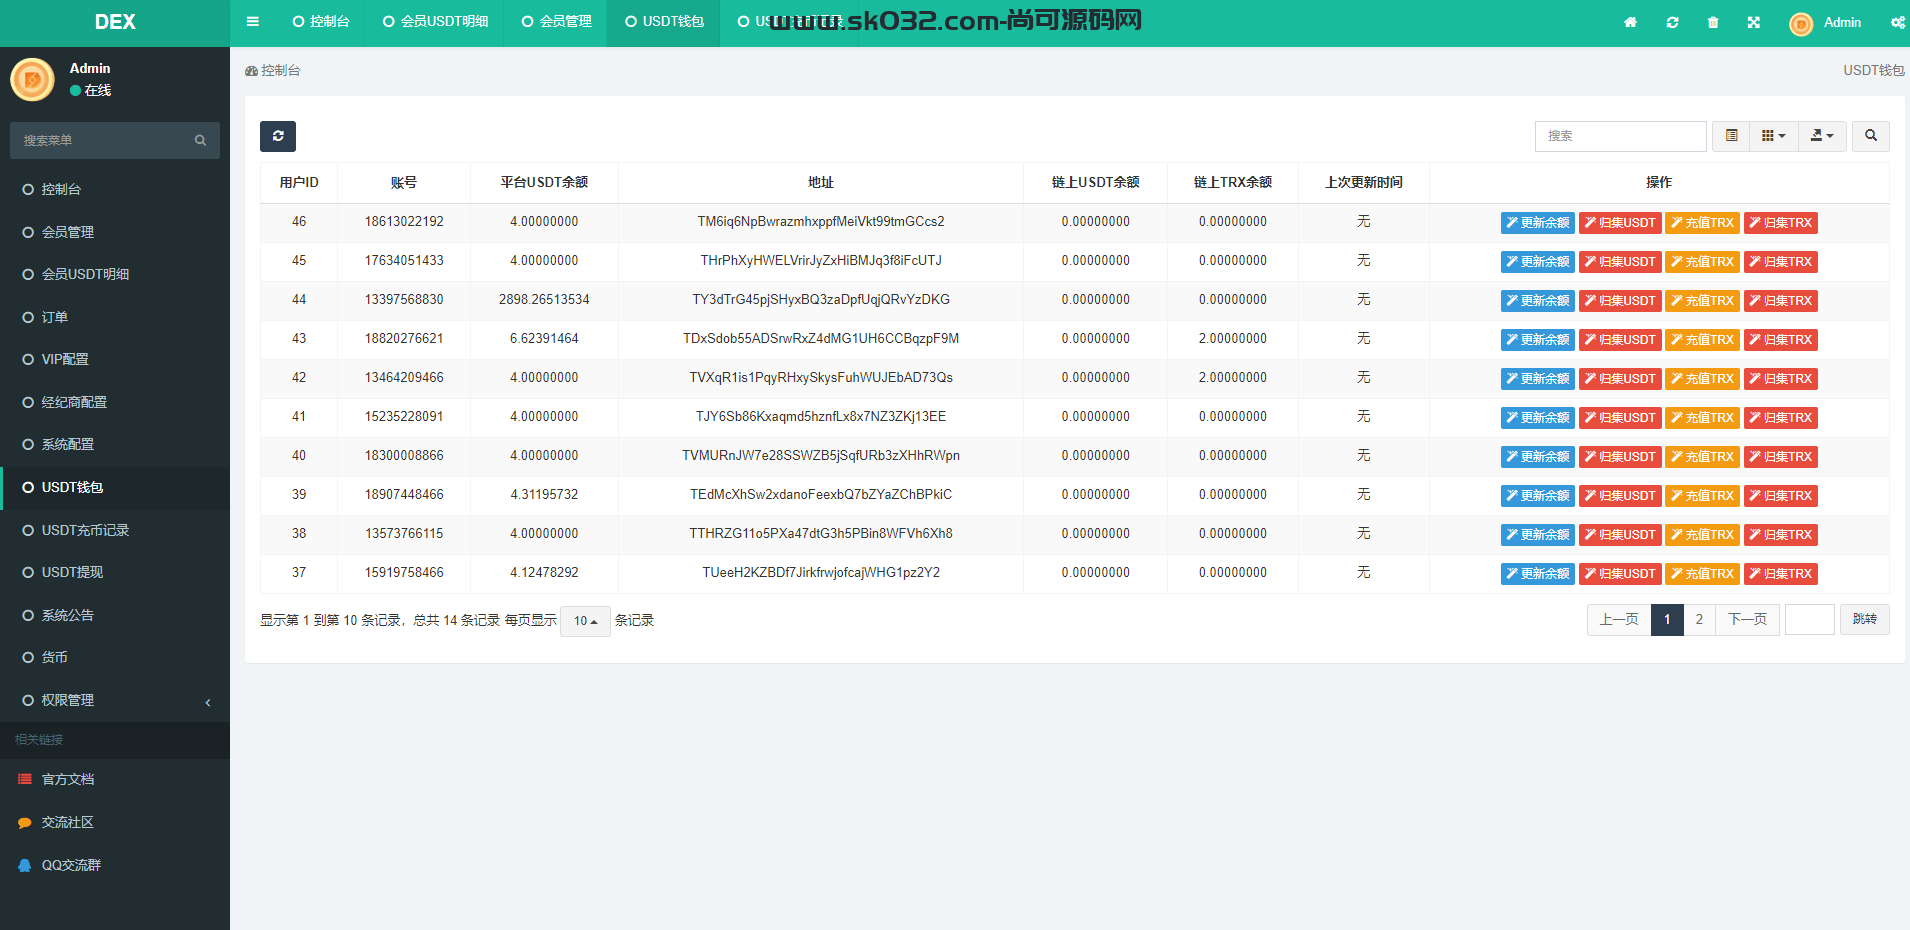
Task: Click the search icon in sidebar menu search
Action: click(200, 140)
